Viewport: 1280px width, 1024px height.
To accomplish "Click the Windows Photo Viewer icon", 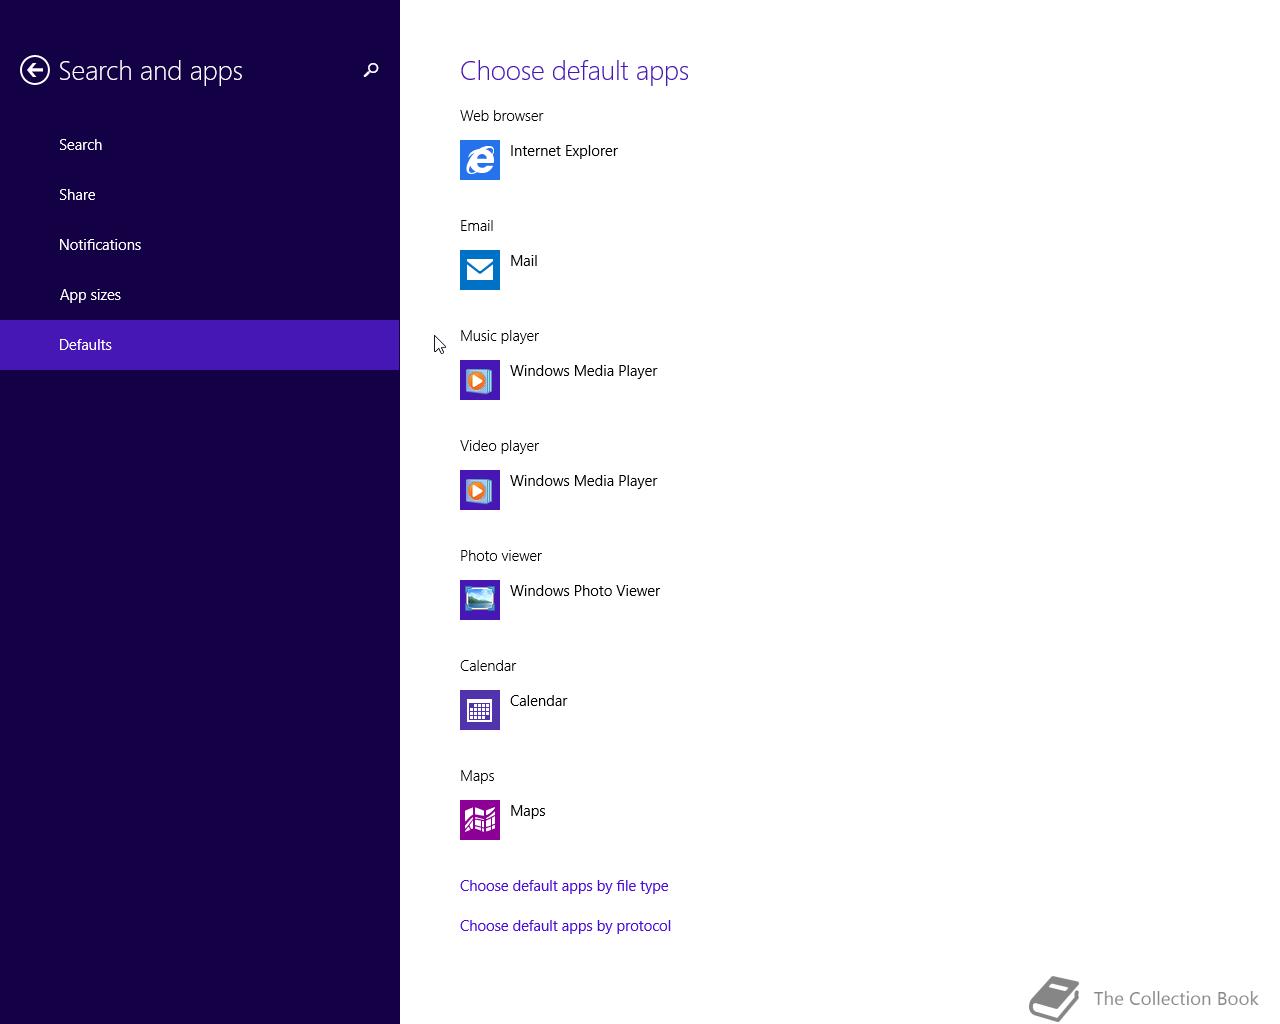I will [480, 600].
